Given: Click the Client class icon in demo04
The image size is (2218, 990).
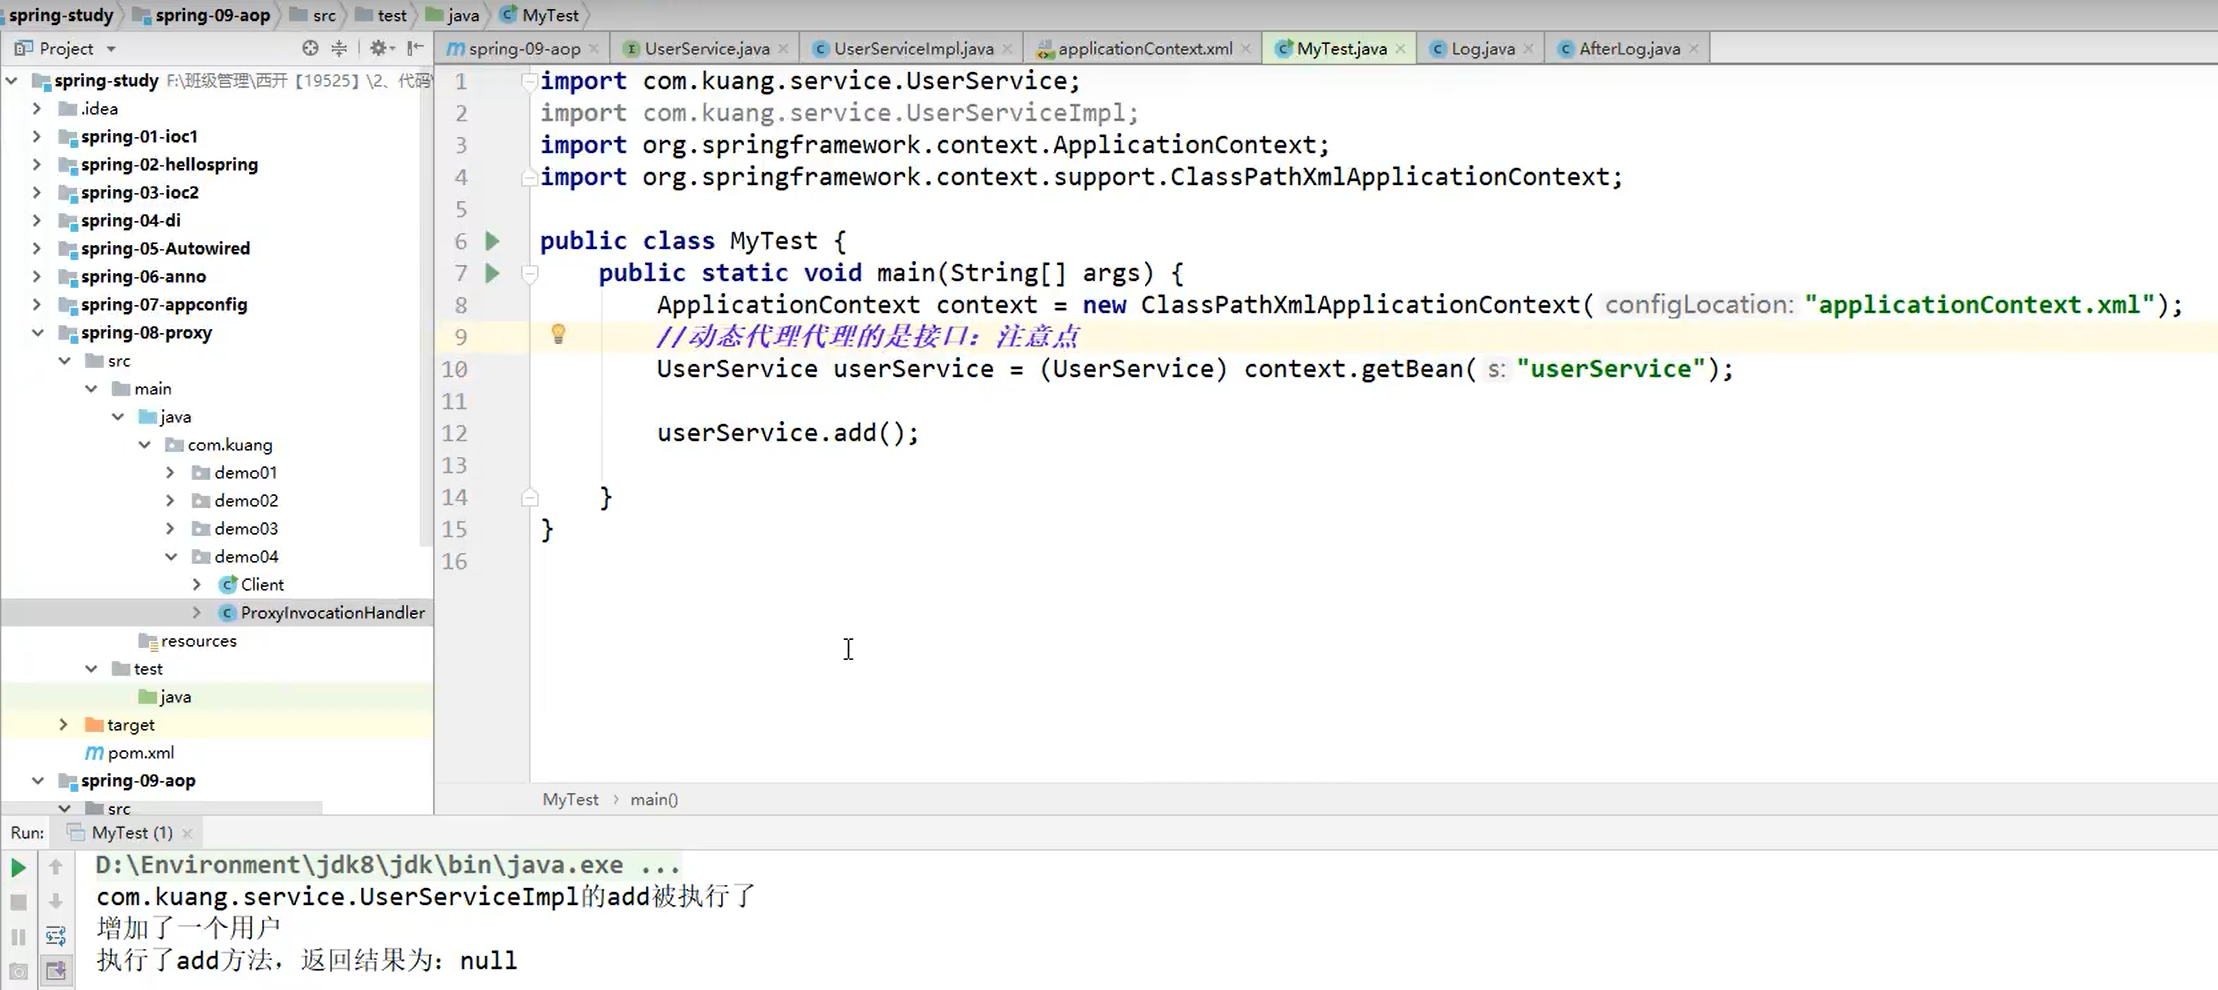Looking at the screenshot, I should [x=228, y=585].
